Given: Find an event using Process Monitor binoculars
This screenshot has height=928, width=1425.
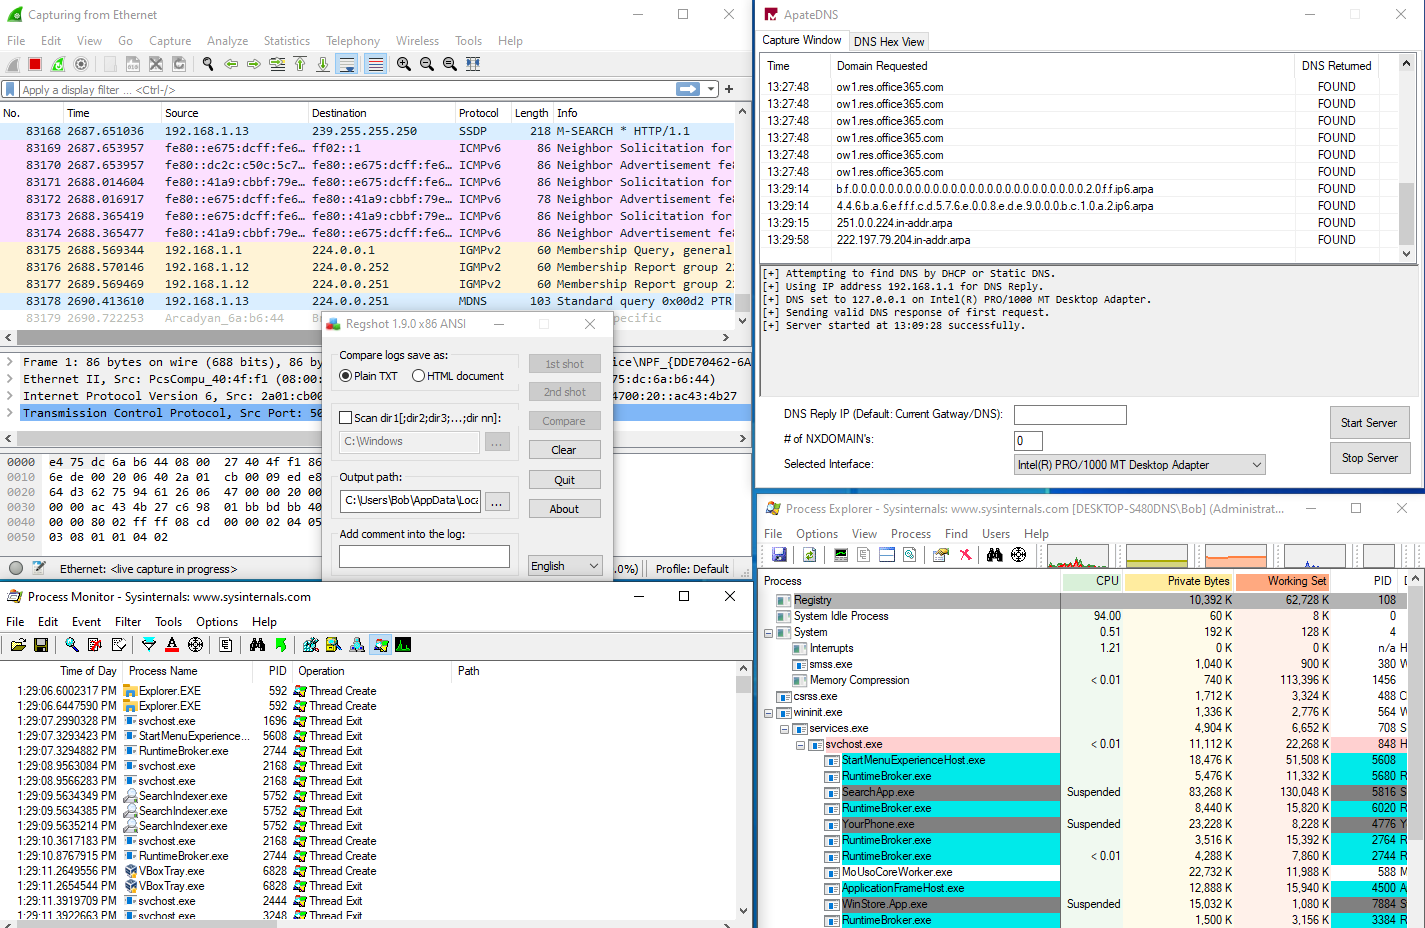Looking at the screenshot, I should pos(256,644).
